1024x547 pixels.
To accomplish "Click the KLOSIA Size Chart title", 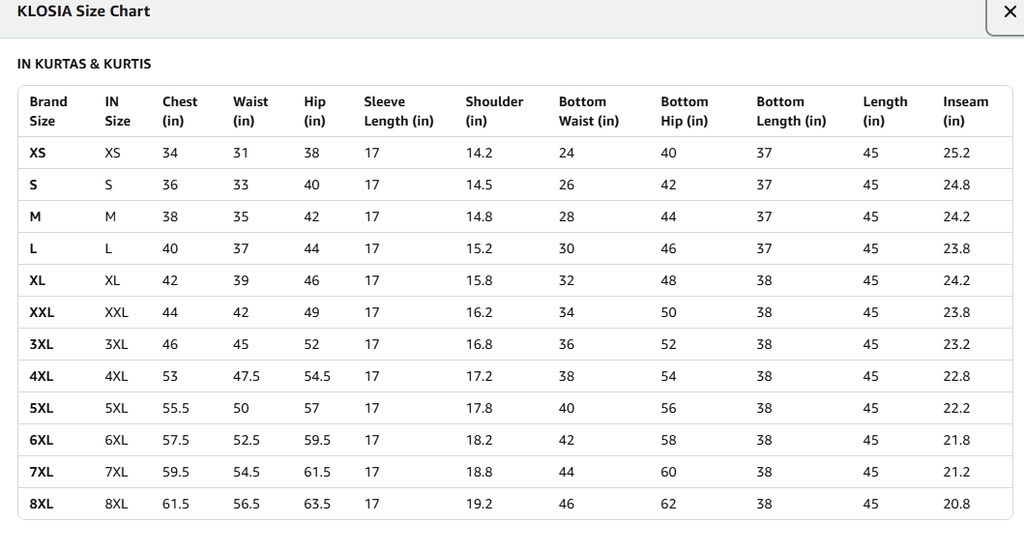I will point(84,11).
